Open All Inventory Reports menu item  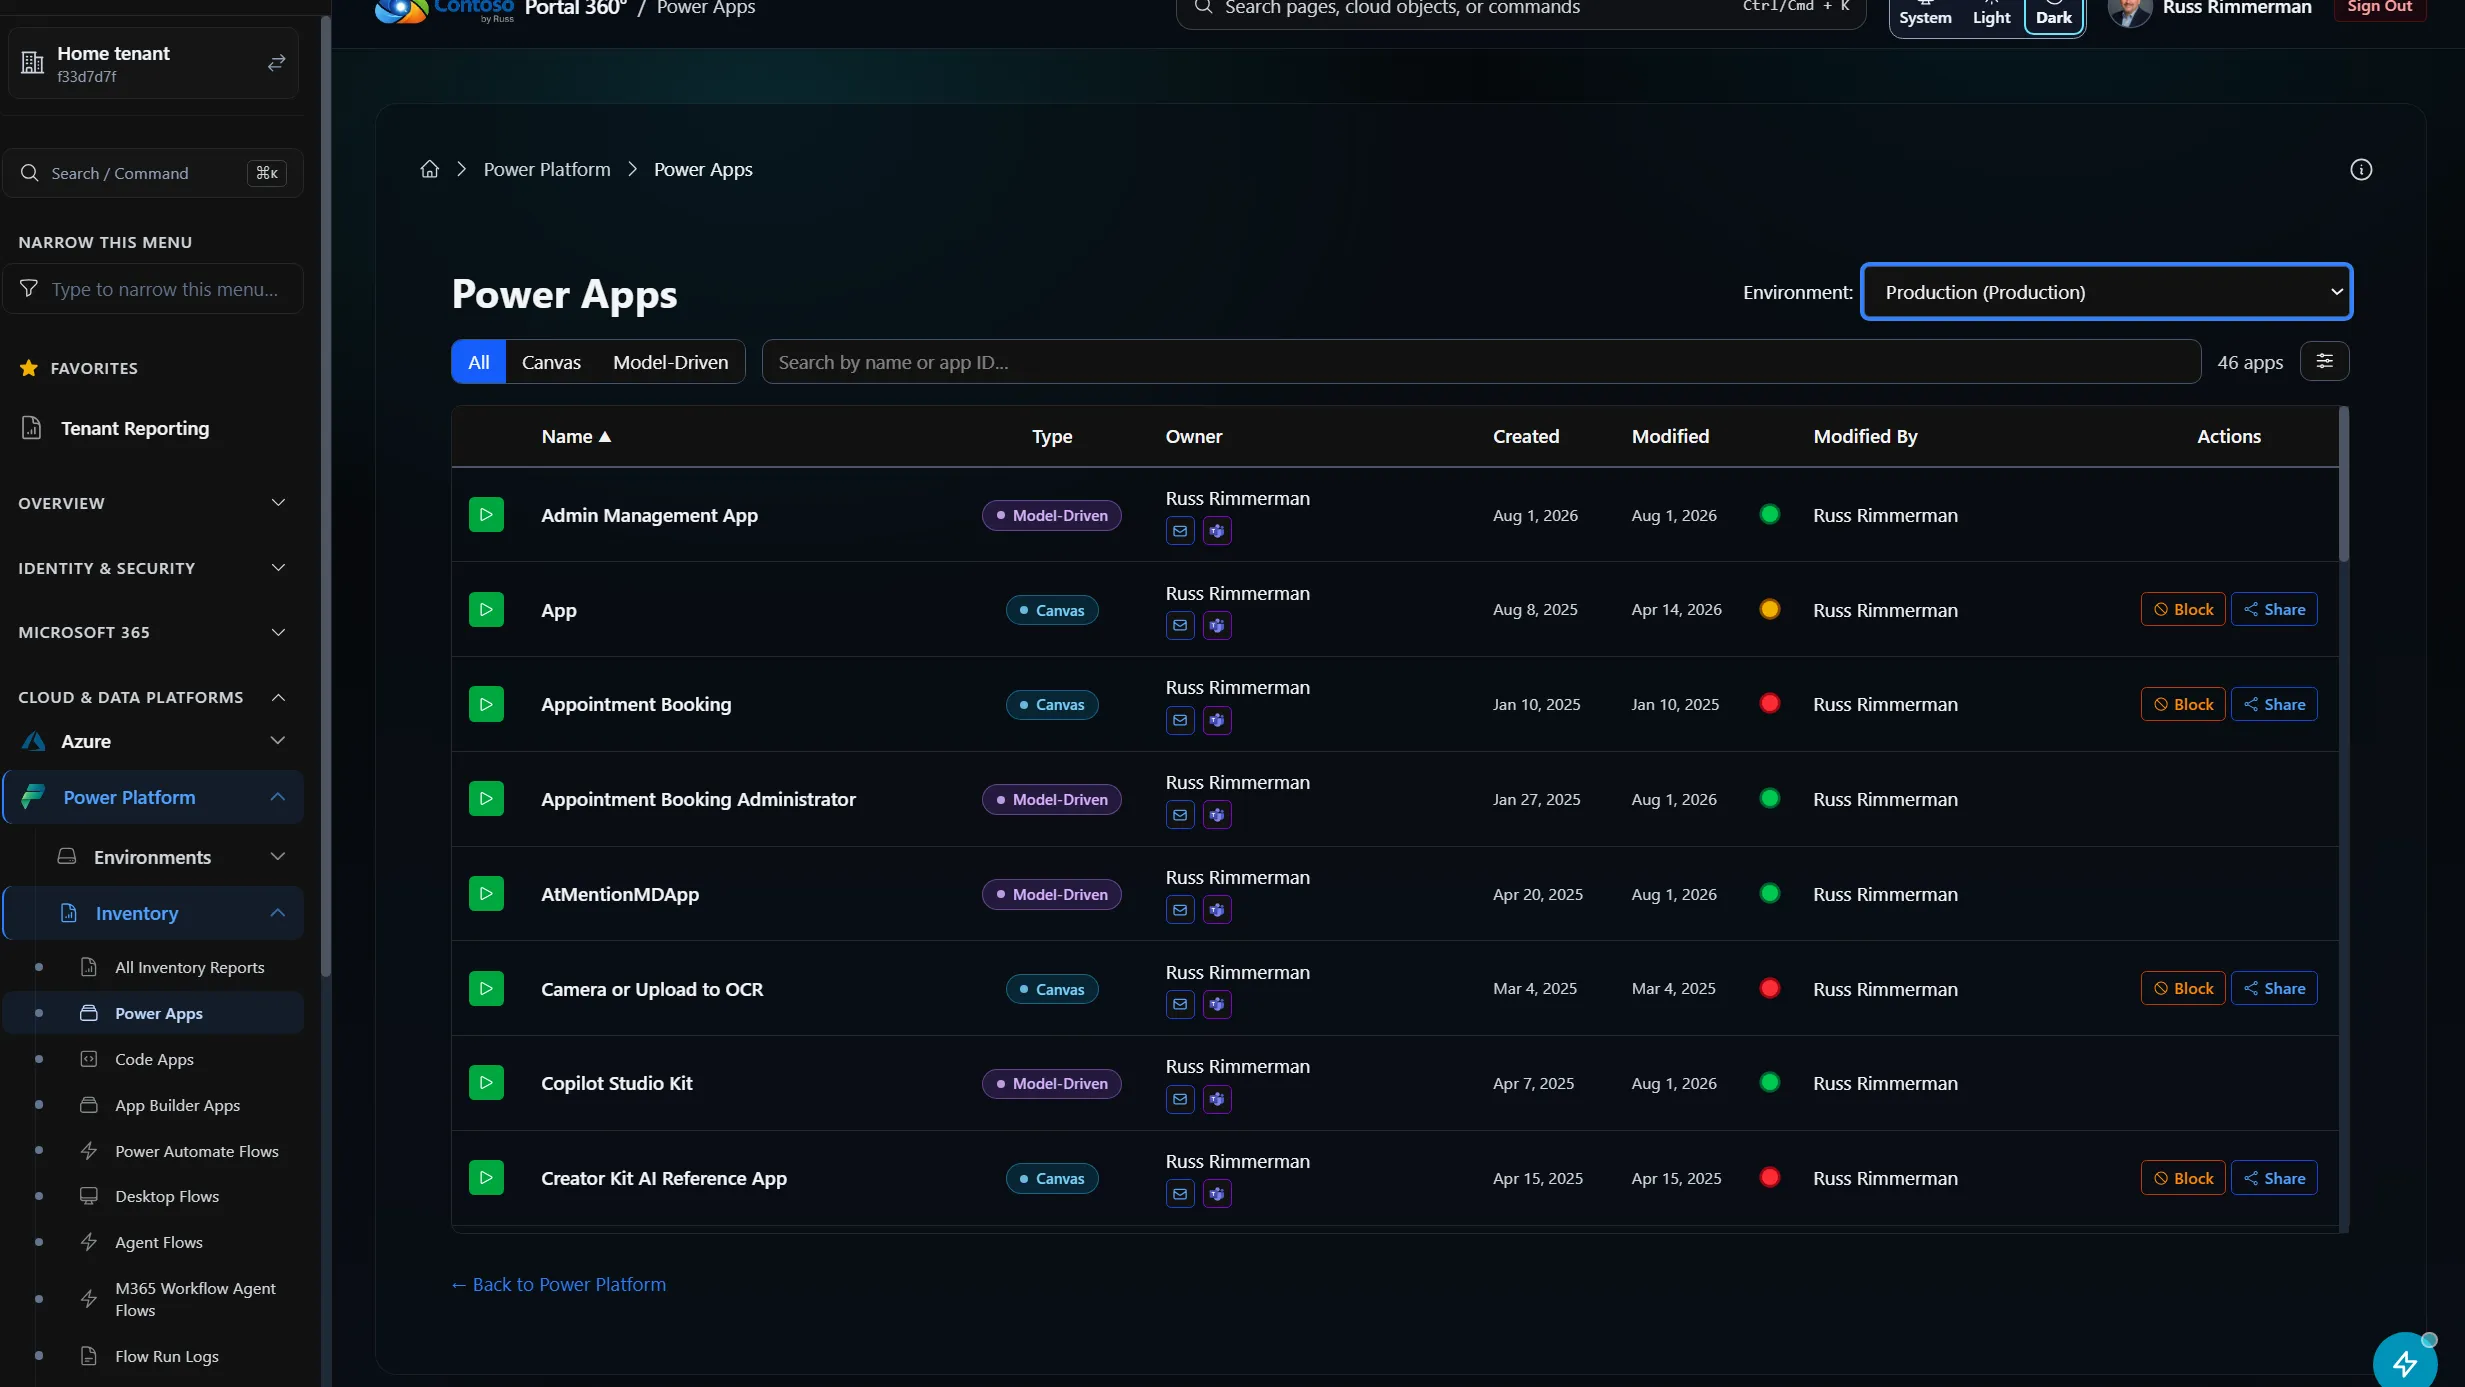[190, 967]
